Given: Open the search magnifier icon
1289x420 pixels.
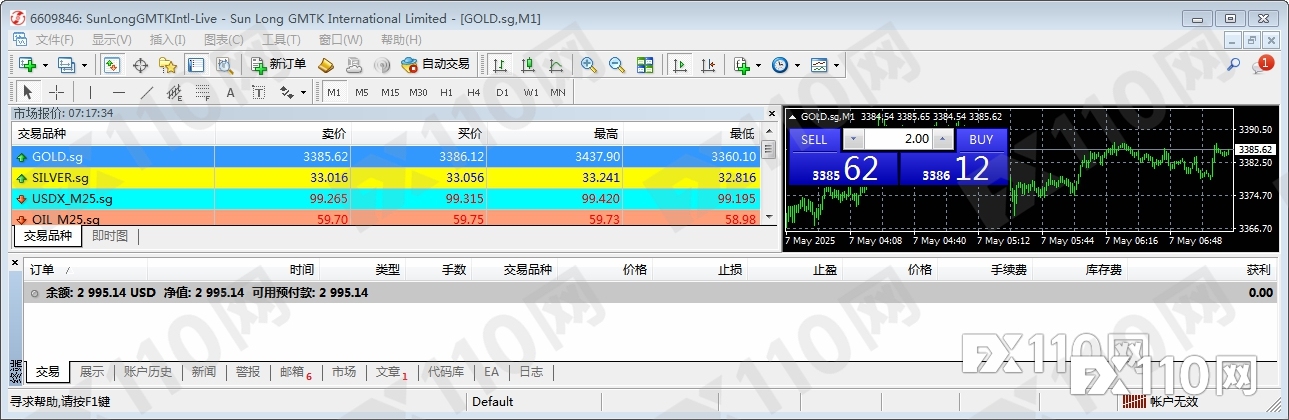Looking at the screenshot, I should tap(1233, 65).
